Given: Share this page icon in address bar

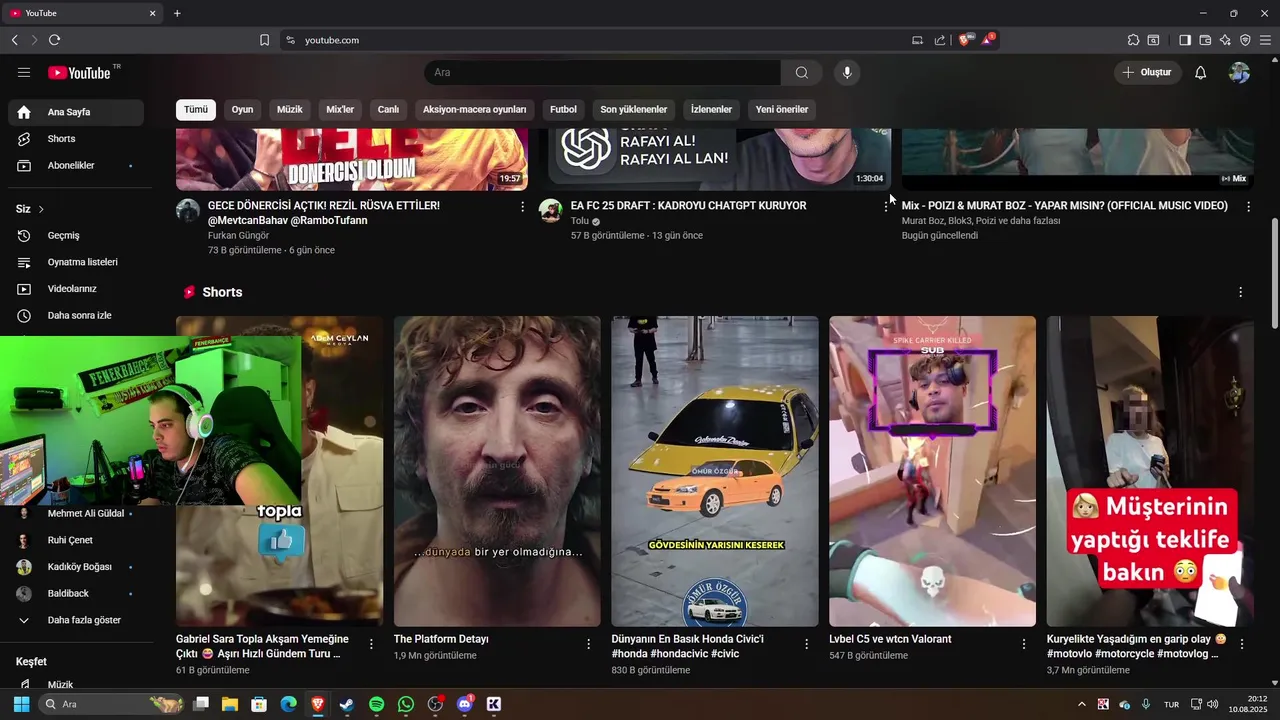Looking at the screenshot, I should 940,40.
